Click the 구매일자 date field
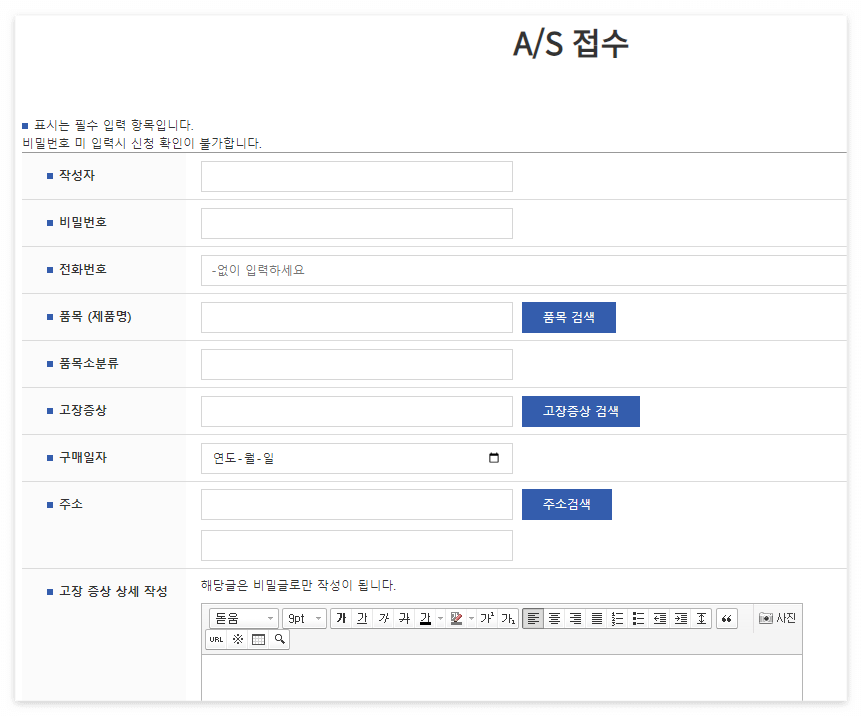This screenshot has width=862, height=716. coord(357,458)
